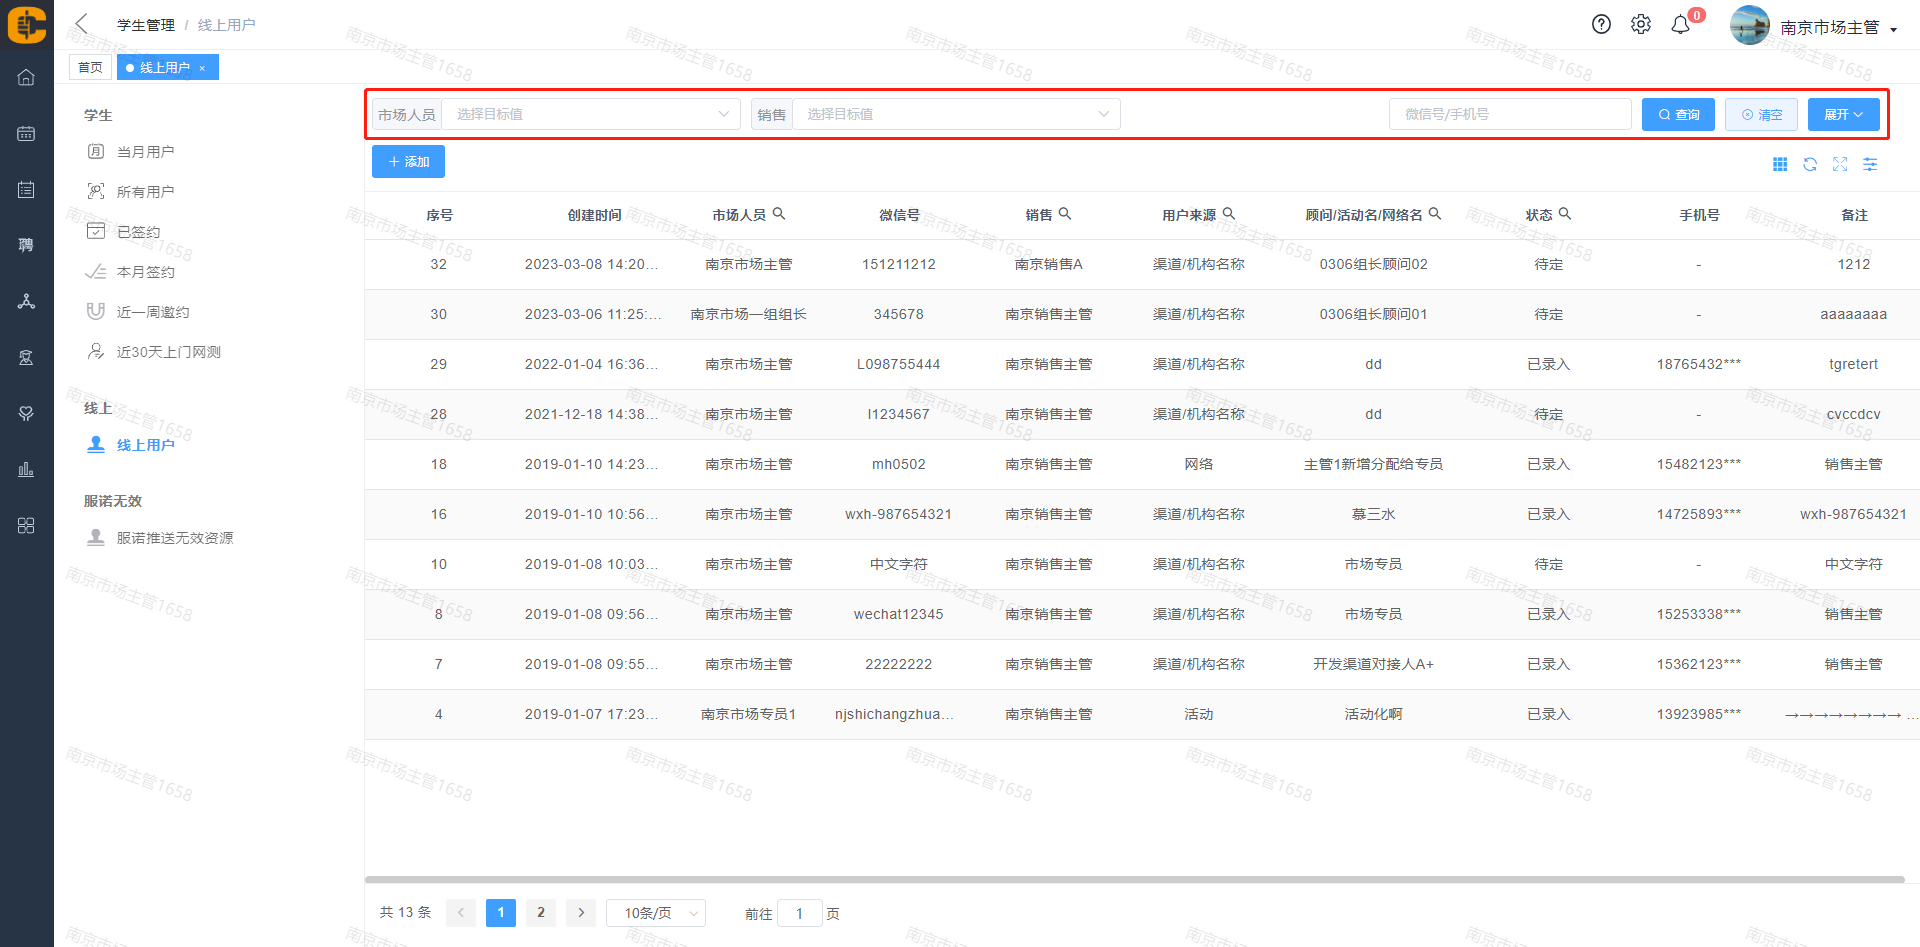This screenshot has width=1920, height=947.
Task: Click the home icon in left sidebar
Action: [x=26, y=77]
